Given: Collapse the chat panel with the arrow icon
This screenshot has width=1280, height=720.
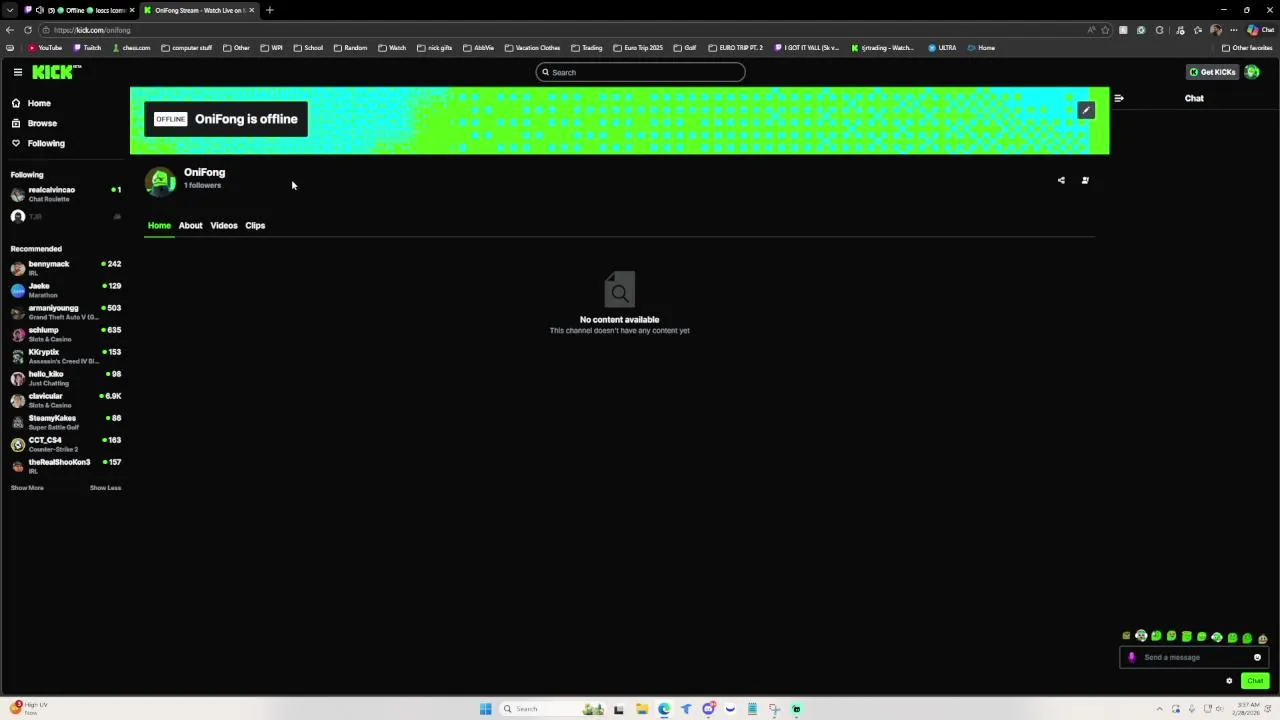Looking at the screenshot, I should click(1119, 98).
